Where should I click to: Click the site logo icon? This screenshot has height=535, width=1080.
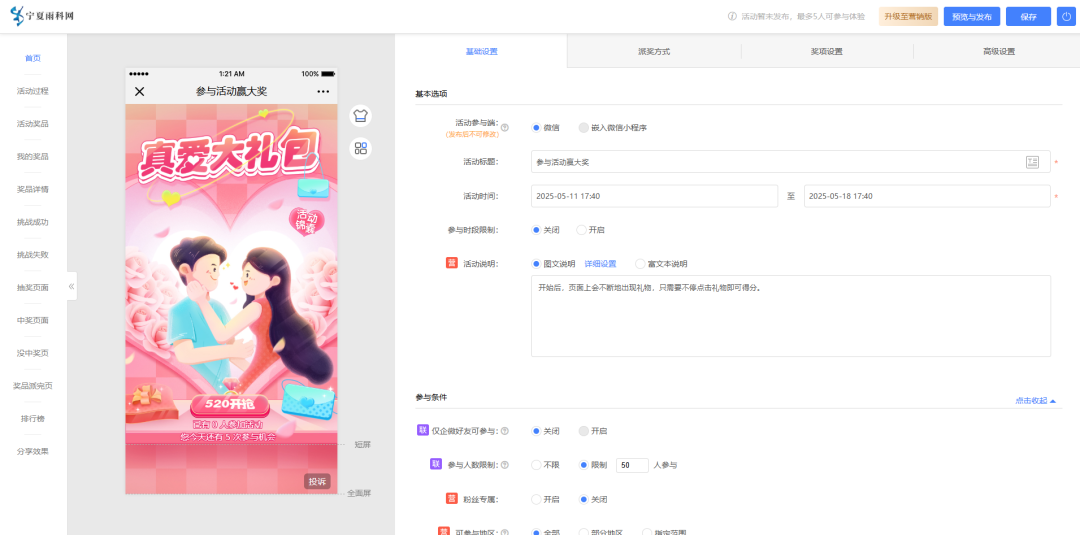tap(18, 17)
